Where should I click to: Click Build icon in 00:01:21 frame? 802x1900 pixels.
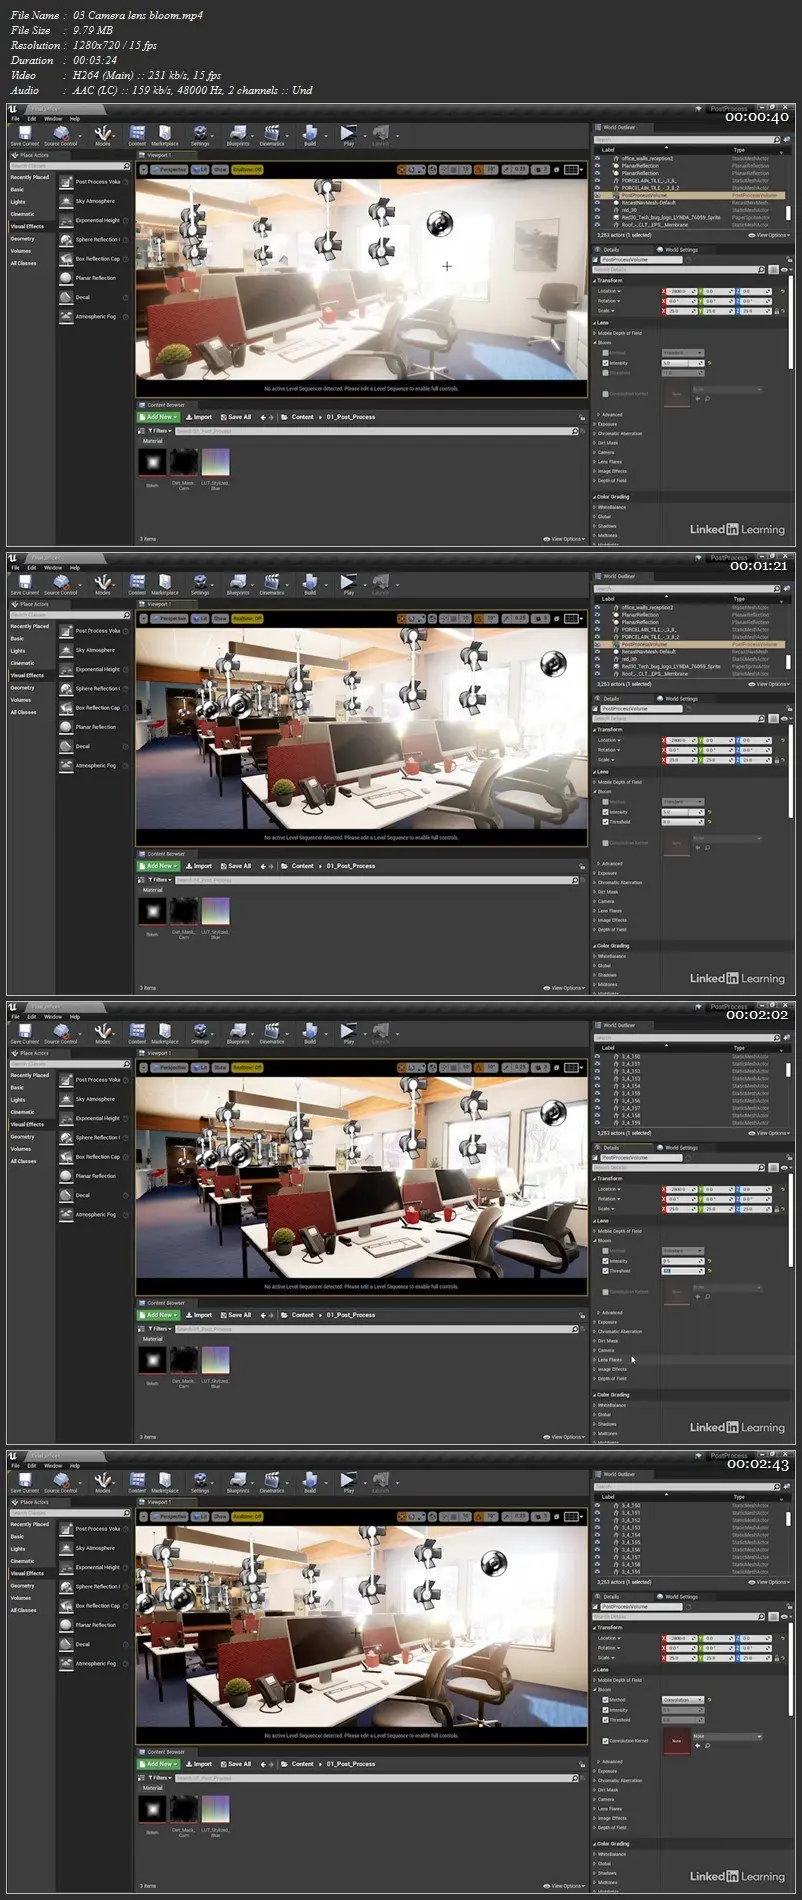click(x=310, y=583)
